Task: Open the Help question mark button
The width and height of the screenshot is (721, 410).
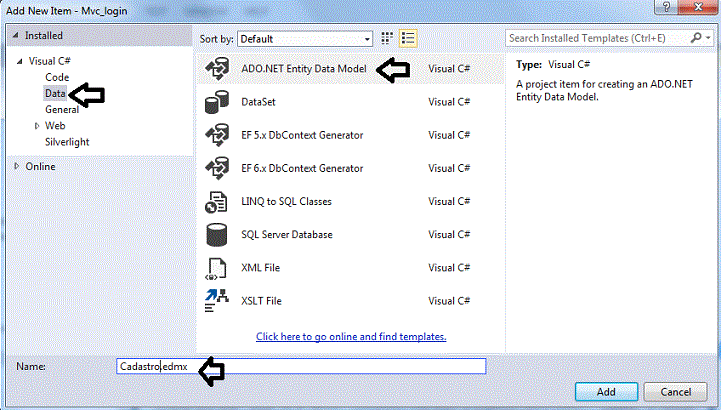Action: tap(667, 6)
